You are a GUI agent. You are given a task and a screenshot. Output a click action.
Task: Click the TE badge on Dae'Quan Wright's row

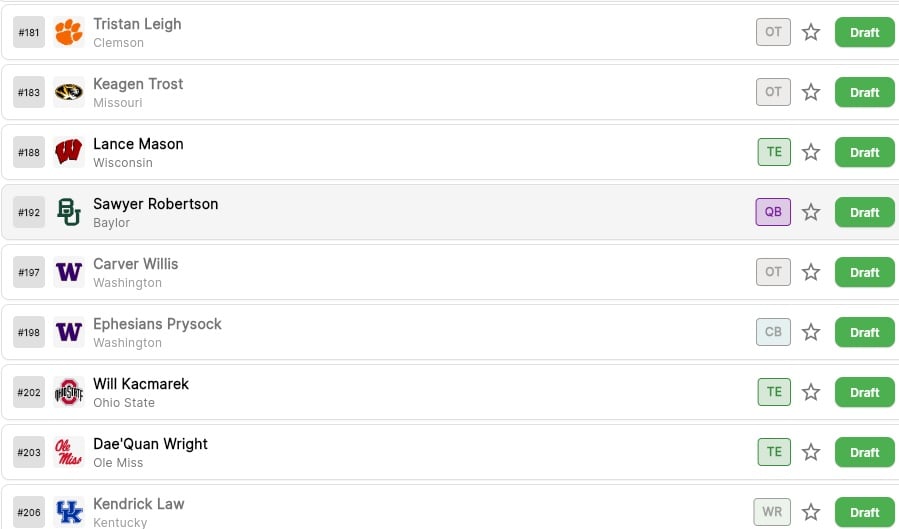point(774,452)
